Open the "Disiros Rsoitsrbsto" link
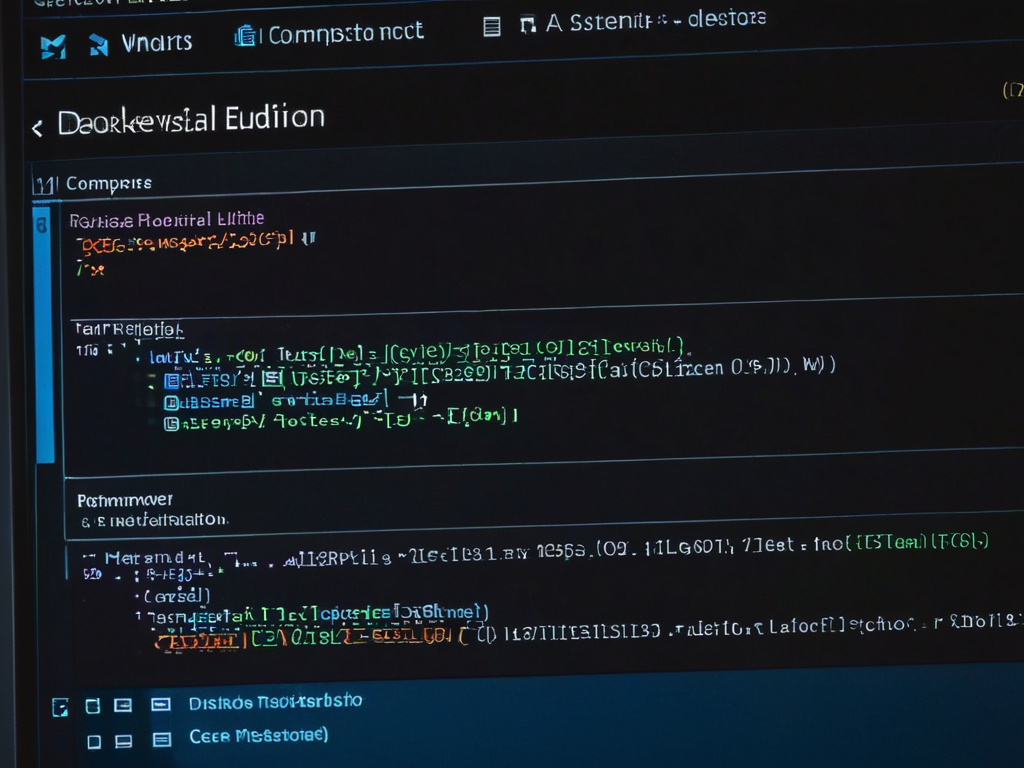Image resolution: width=1024 pixels, height=768 pixels. [x=276, y=702]
